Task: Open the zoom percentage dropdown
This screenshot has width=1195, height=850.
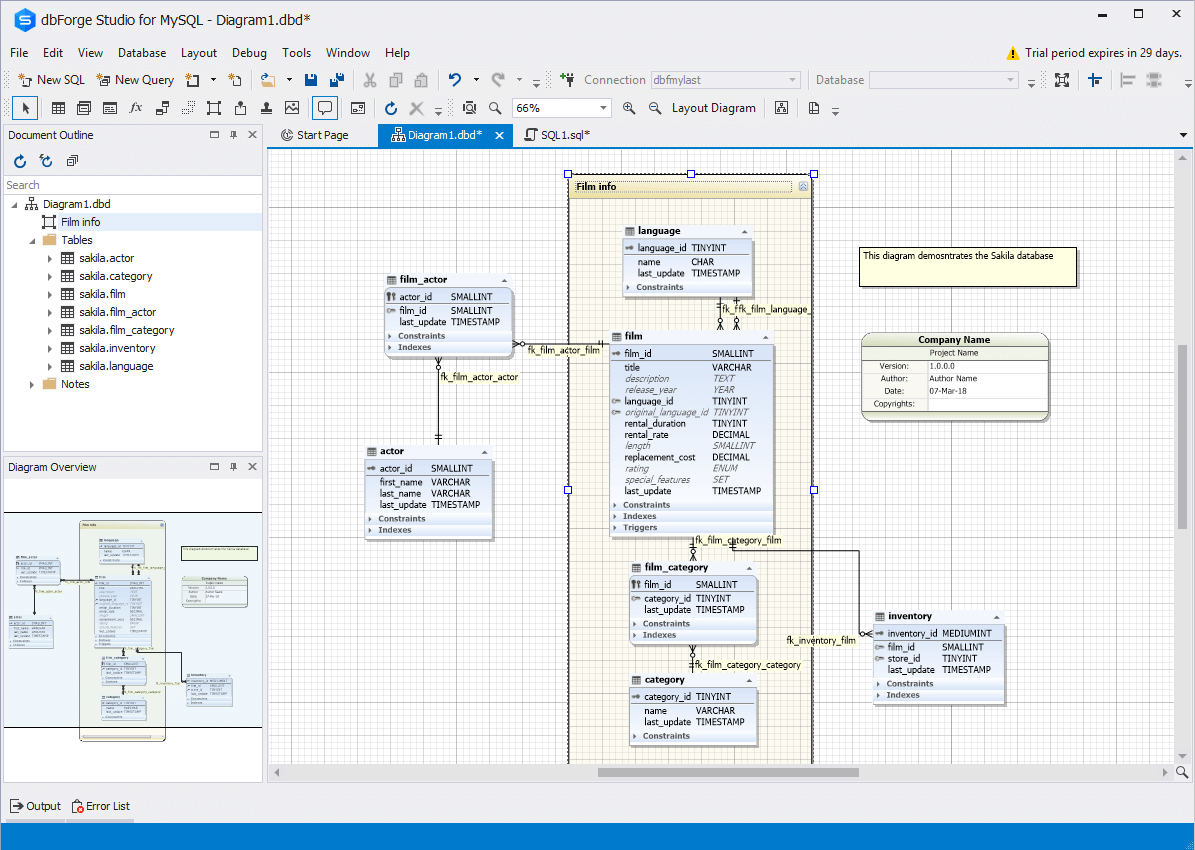Action: 603,108
